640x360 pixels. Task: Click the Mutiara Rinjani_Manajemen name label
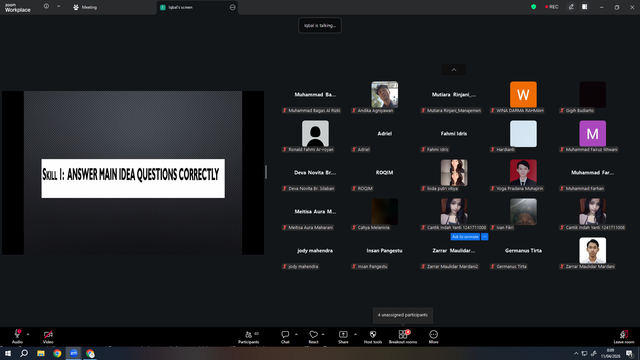click(x=451, y=111)
